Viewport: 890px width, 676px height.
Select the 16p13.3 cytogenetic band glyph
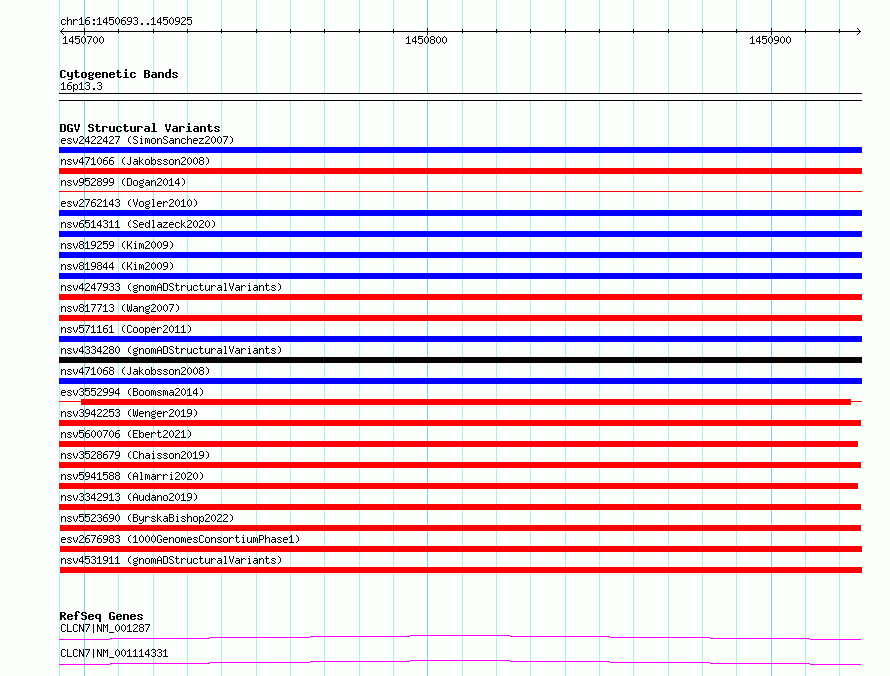[460, 97]
